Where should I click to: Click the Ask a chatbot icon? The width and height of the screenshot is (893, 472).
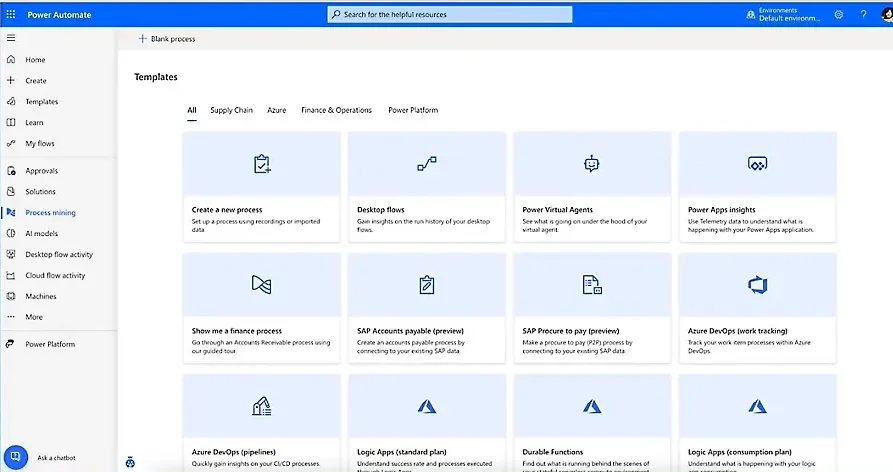click(15, 457)
